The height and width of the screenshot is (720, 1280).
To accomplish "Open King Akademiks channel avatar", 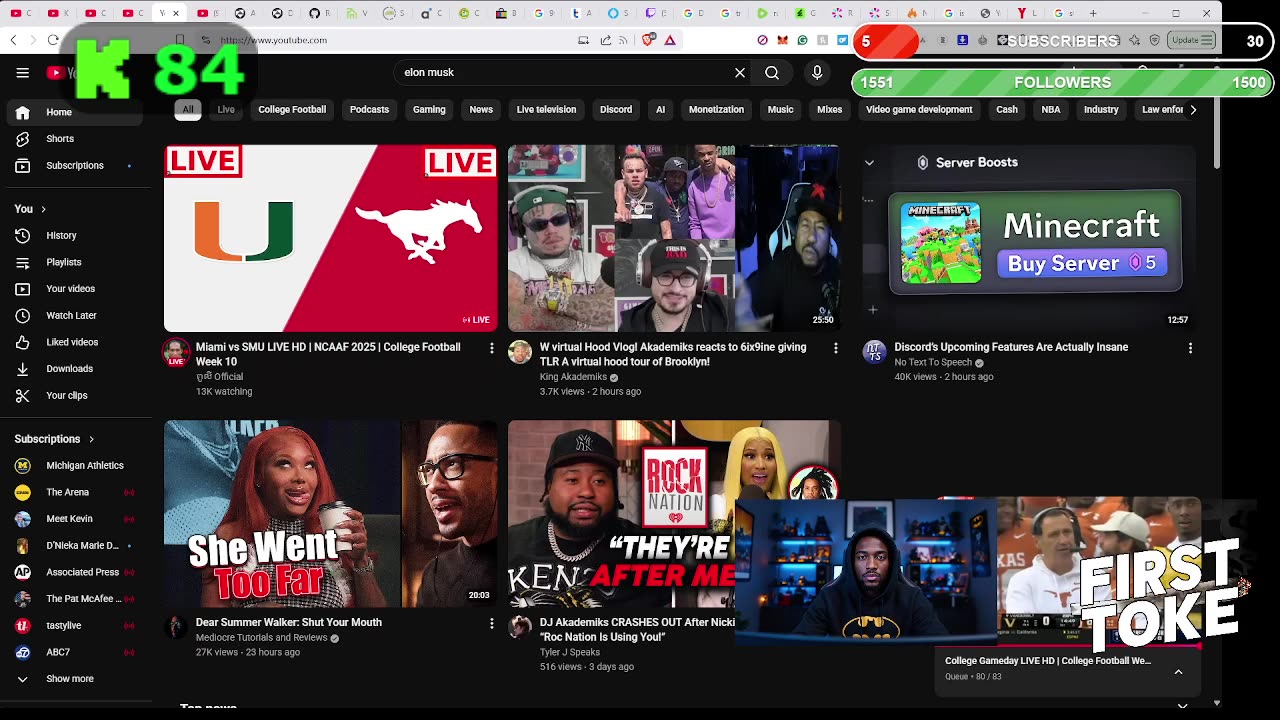I will click(520, 351).
